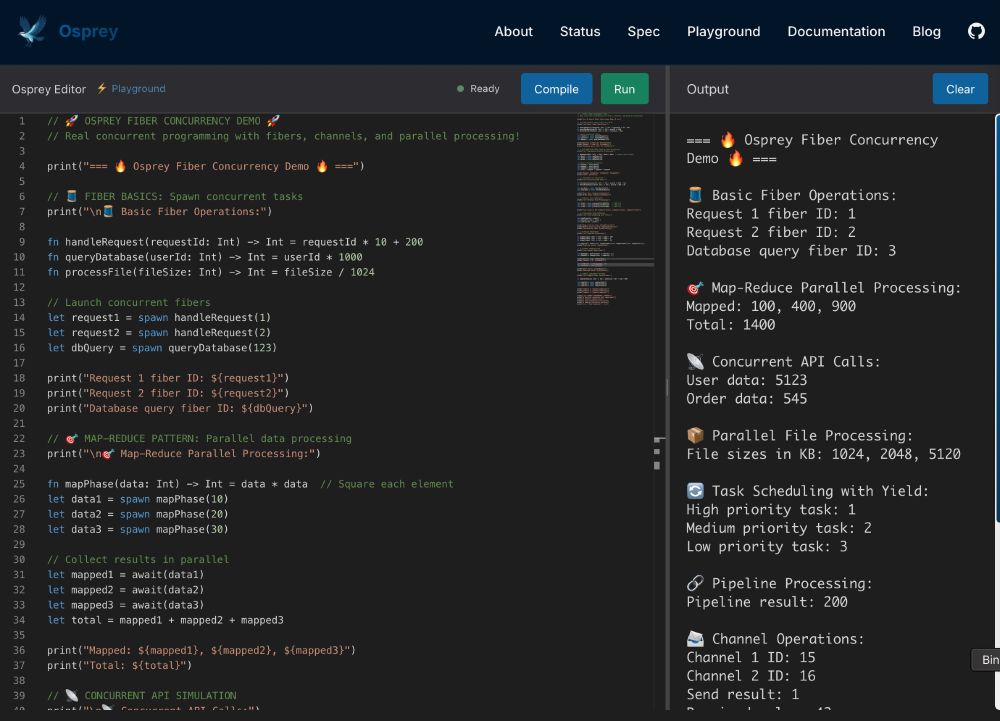The width and height of the screenshot is (1000, 721).
Task: Click the 'let total = mapped1 + mapped2 + mapped3' line
Action: coord(165,620)
